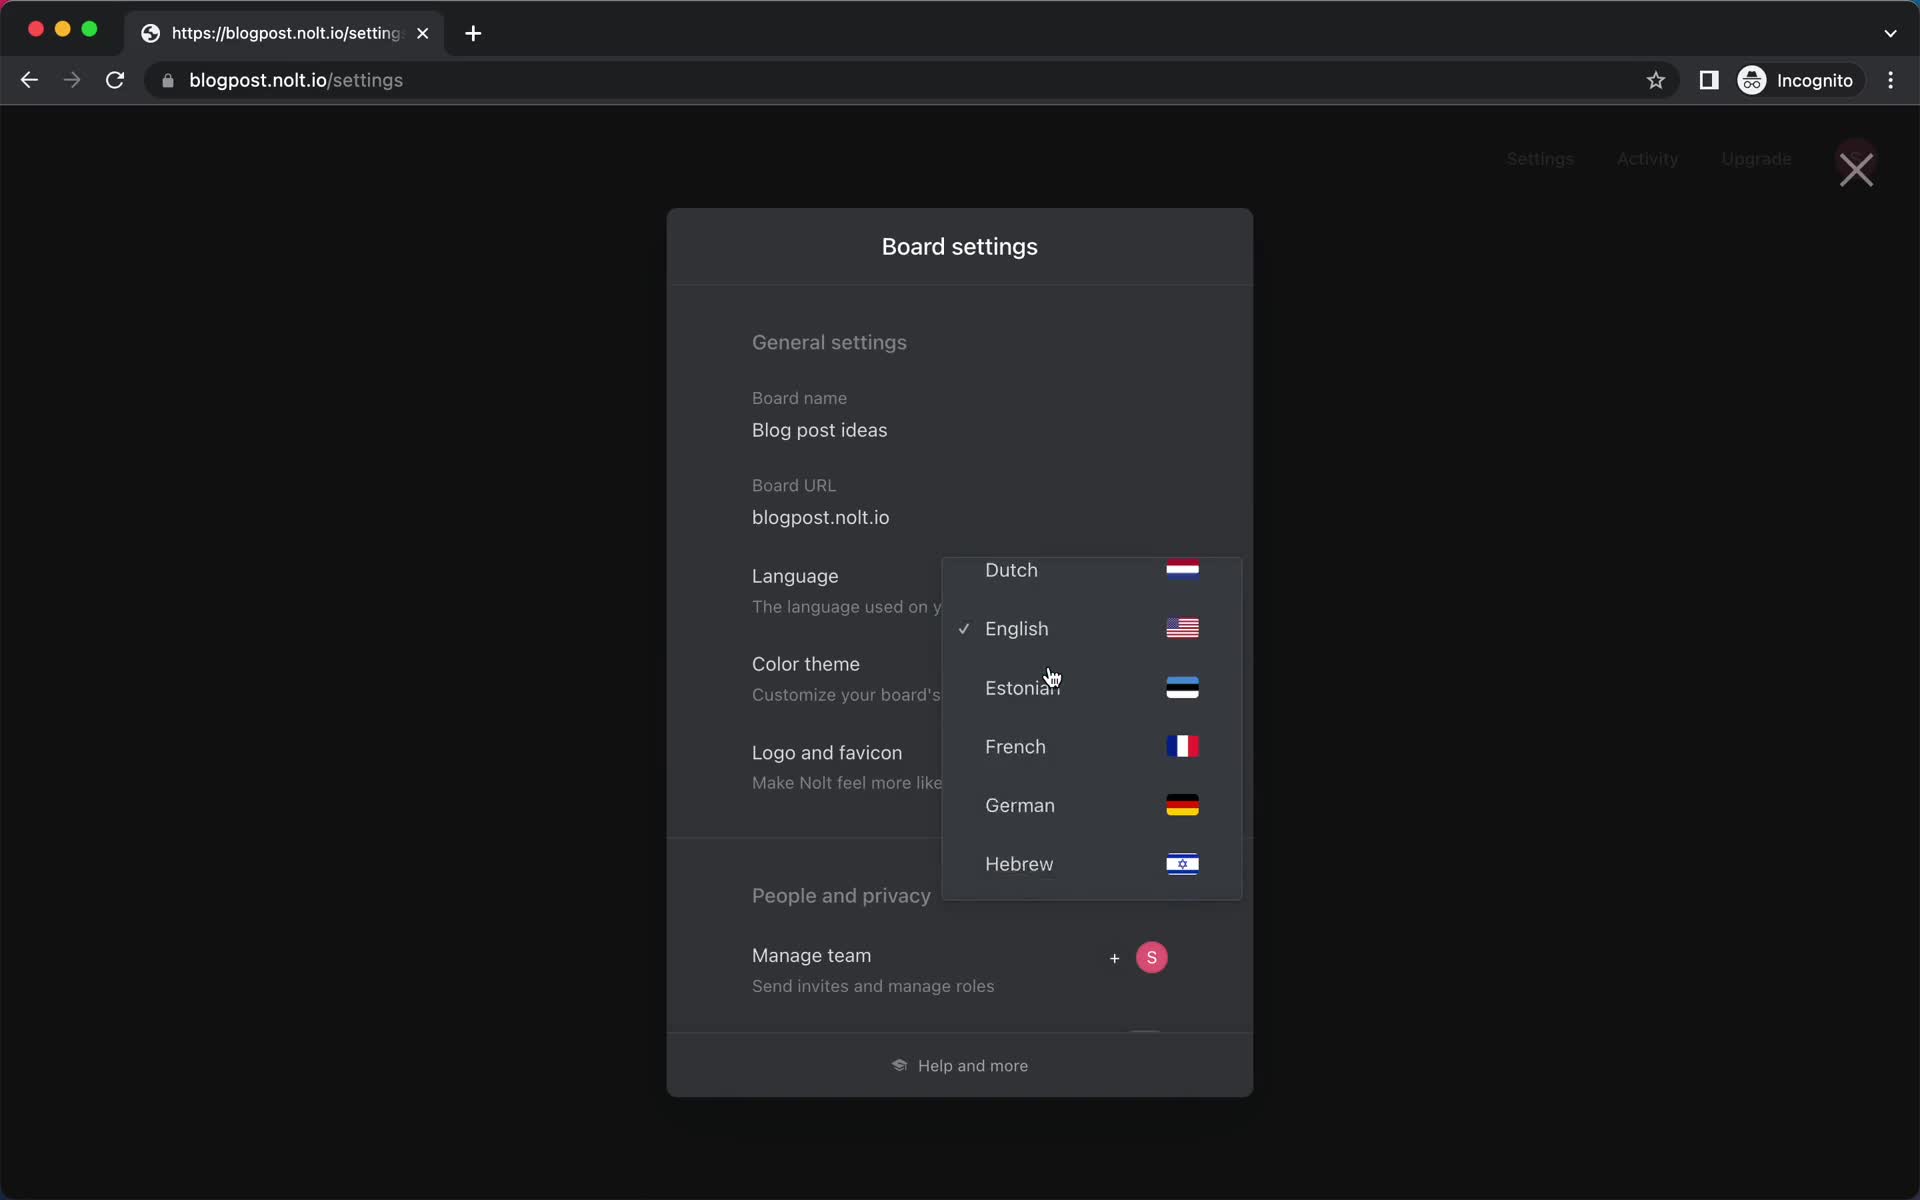Click the English language flag icon
Screen dimensions: 1920x1200
(x=1182, y=628)
